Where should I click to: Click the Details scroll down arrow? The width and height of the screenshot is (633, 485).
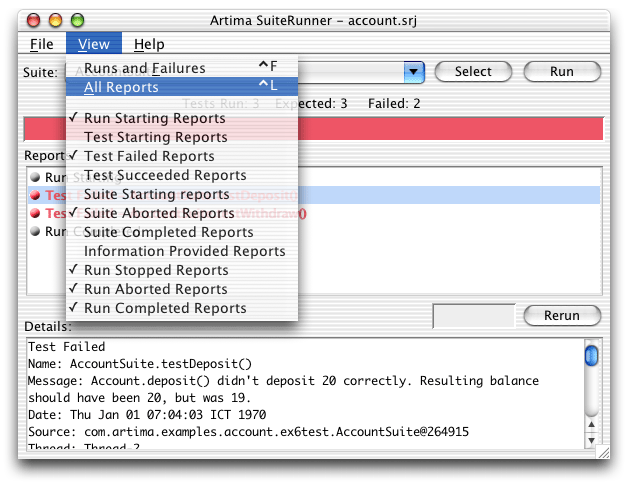591,440
